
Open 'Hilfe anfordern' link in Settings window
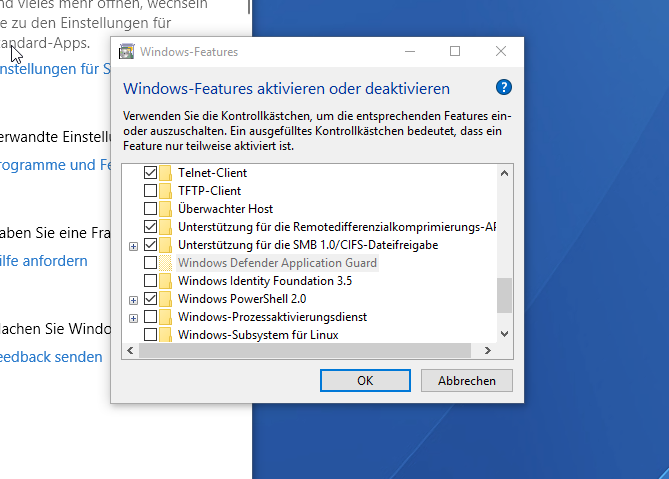[x=44, y=261]
